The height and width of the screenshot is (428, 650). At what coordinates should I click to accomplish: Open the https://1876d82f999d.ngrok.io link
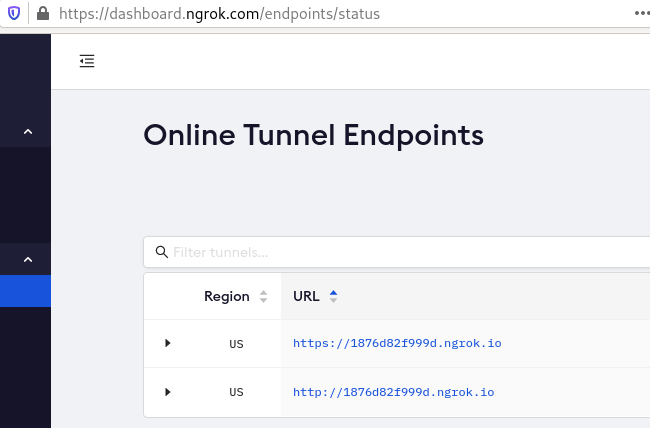(397, 343)
